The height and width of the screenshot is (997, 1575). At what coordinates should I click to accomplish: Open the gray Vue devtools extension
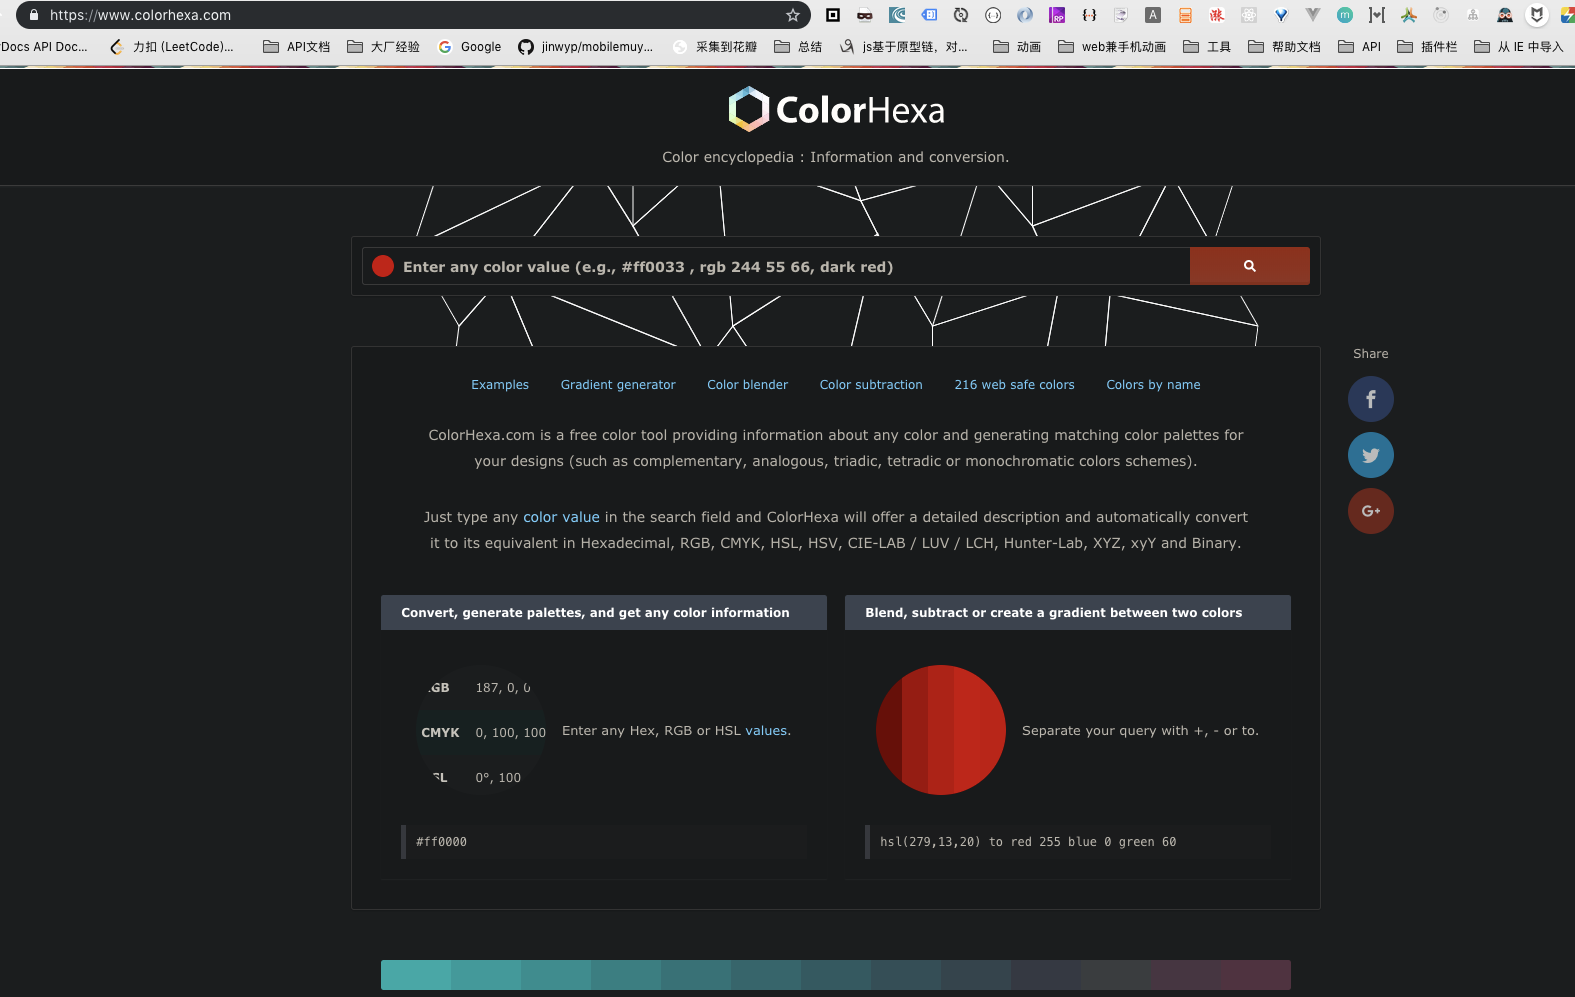[1313, 15]
